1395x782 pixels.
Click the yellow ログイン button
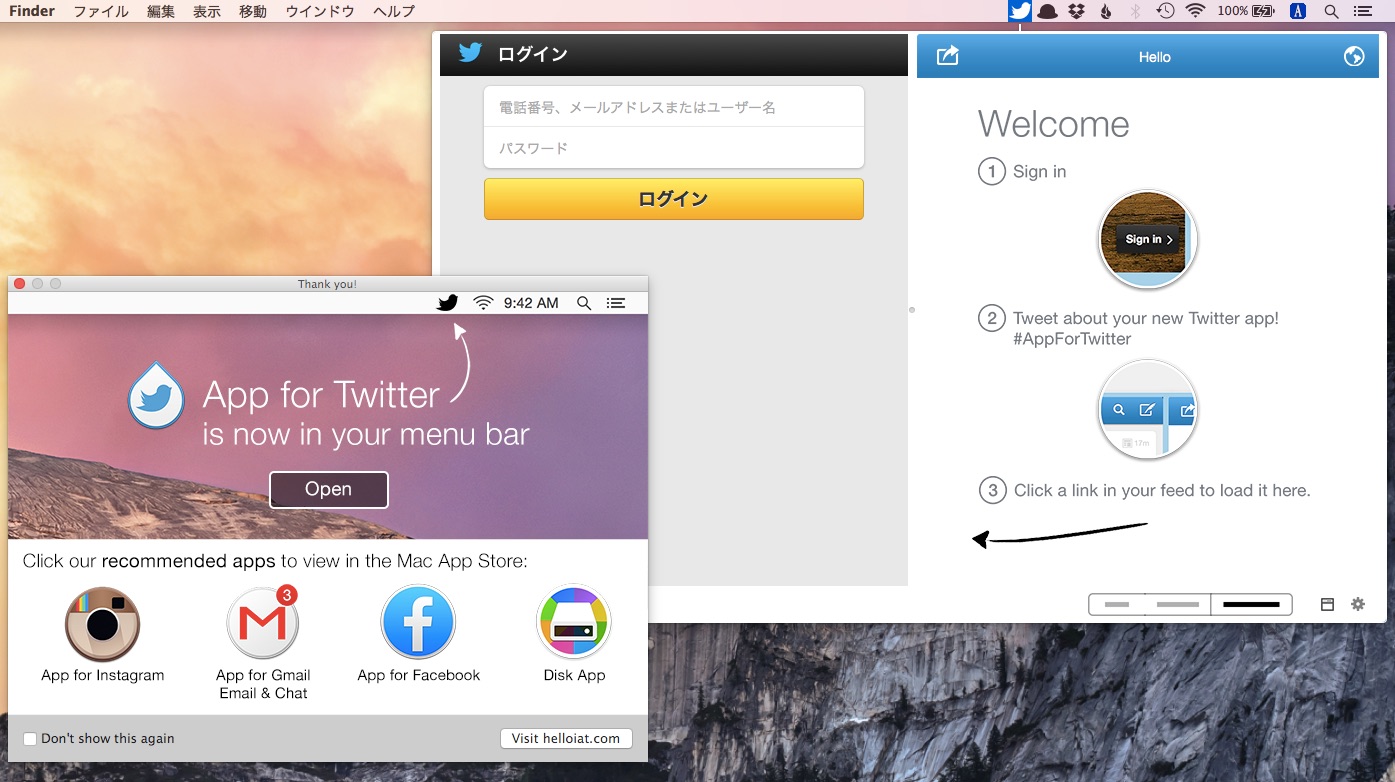pyautogui.click(x=673, y=199)
